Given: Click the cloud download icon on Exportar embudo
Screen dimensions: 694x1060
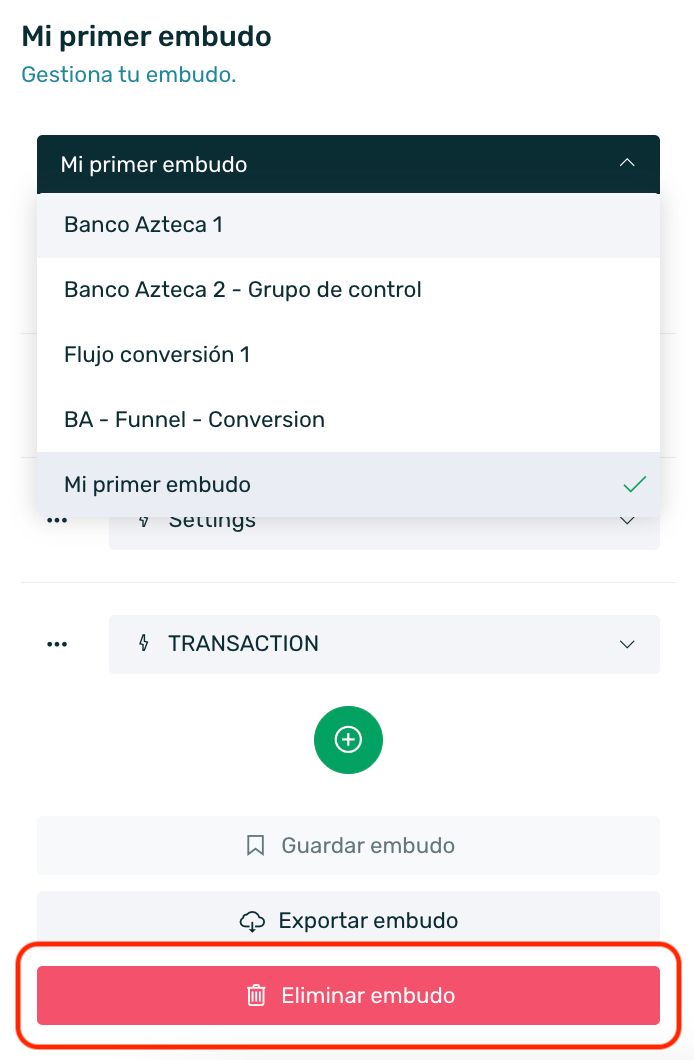Looking at the screenshot, I should click(x=252, y=921).
